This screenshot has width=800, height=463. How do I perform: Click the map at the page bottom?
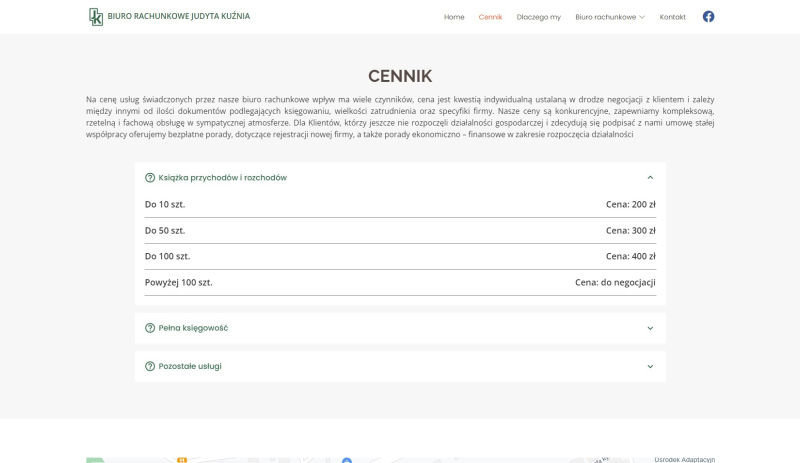400,458
